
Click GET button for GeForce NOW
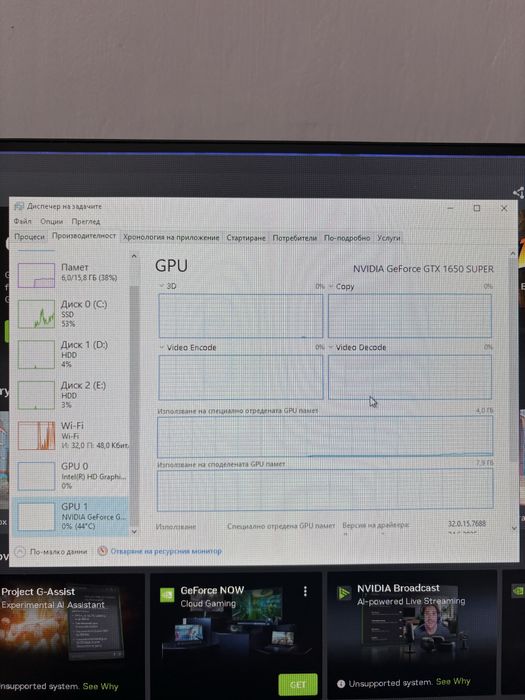pos(298,684)
